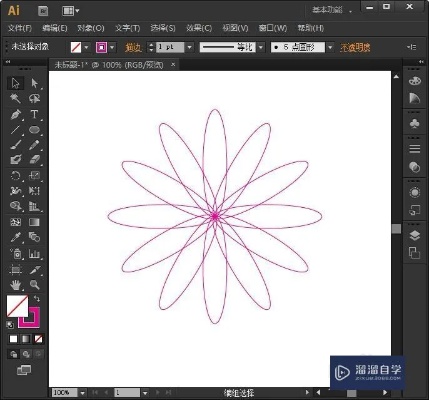The image size is (429, 400).
Task: Expand stroke weight 1 pt dropdown
Action: [190, 47]
